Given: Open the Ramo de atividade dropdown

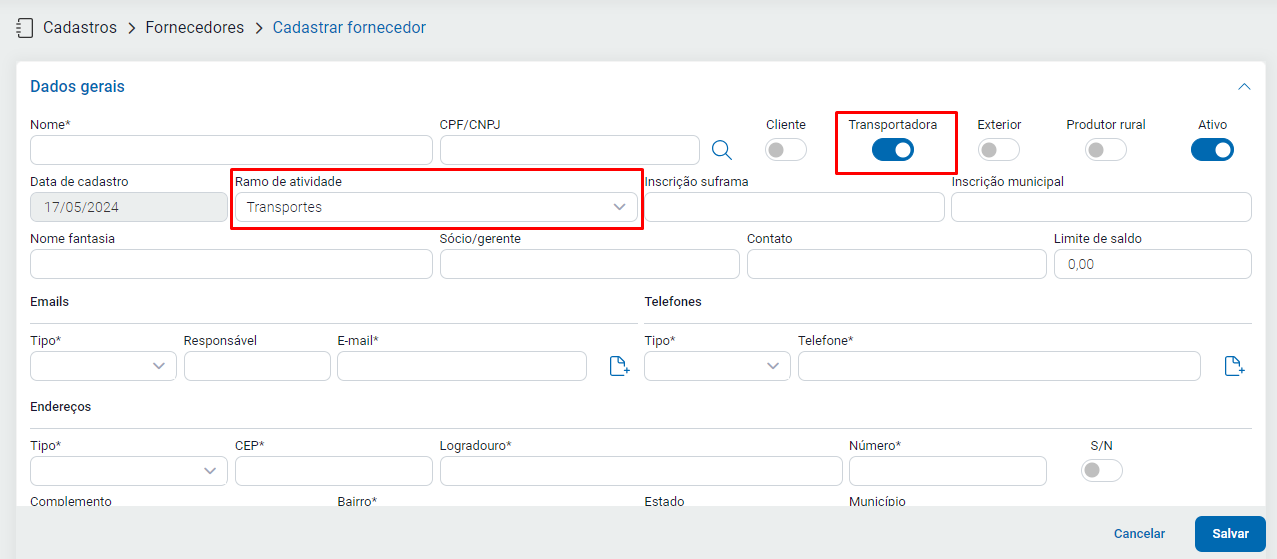Looking at the screenshot, I should [x=435, y=207].
